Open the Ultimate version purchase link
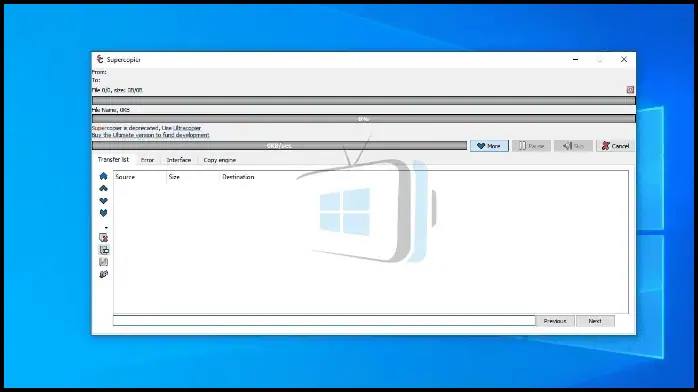The width and height of the screenshot is (698, 392). tap(150, 135)
